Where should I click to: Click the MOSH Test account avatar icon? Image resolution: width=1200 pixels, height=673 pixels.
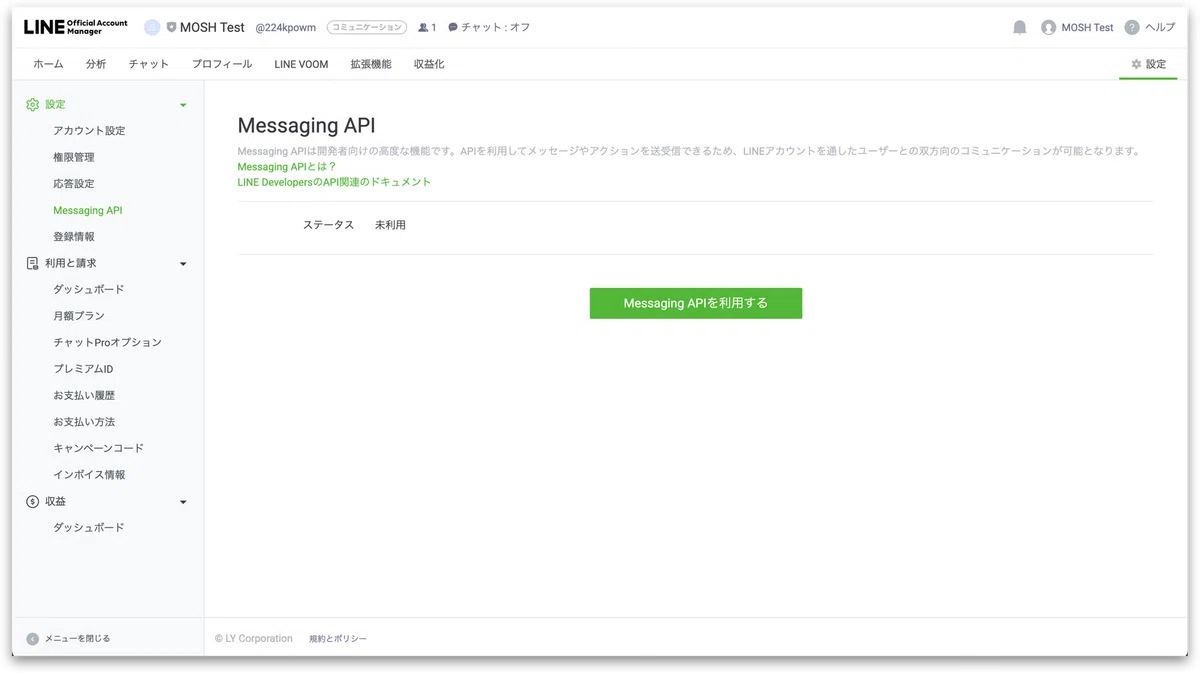[x=1048, y=27]
